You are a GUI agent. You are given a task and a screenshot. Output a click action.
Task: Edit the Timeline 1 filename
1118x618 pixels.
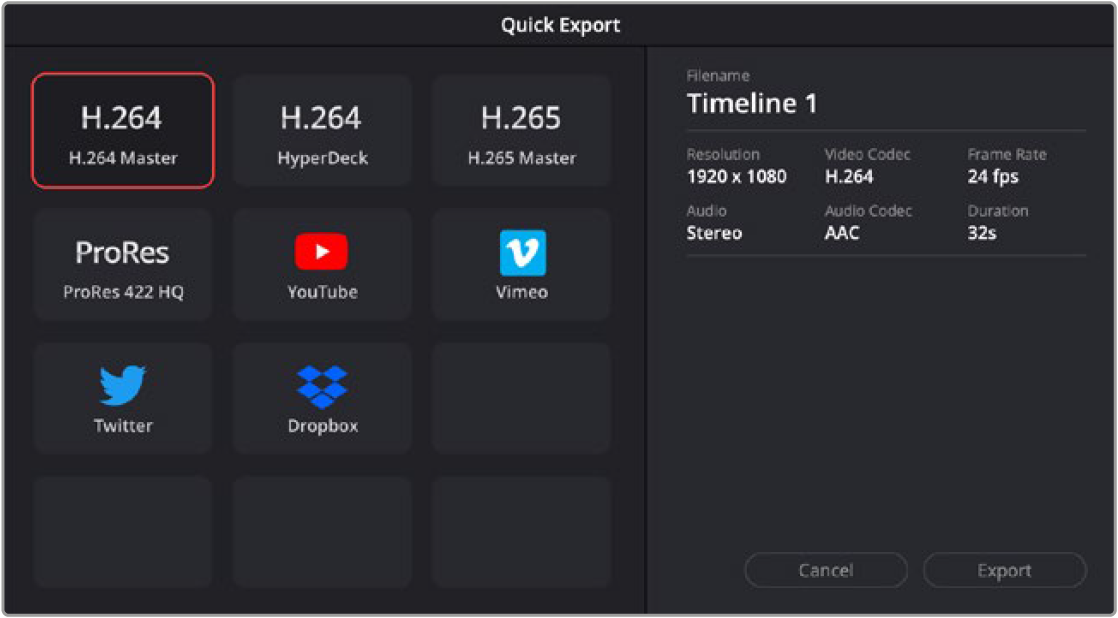(x=752, y=104)
